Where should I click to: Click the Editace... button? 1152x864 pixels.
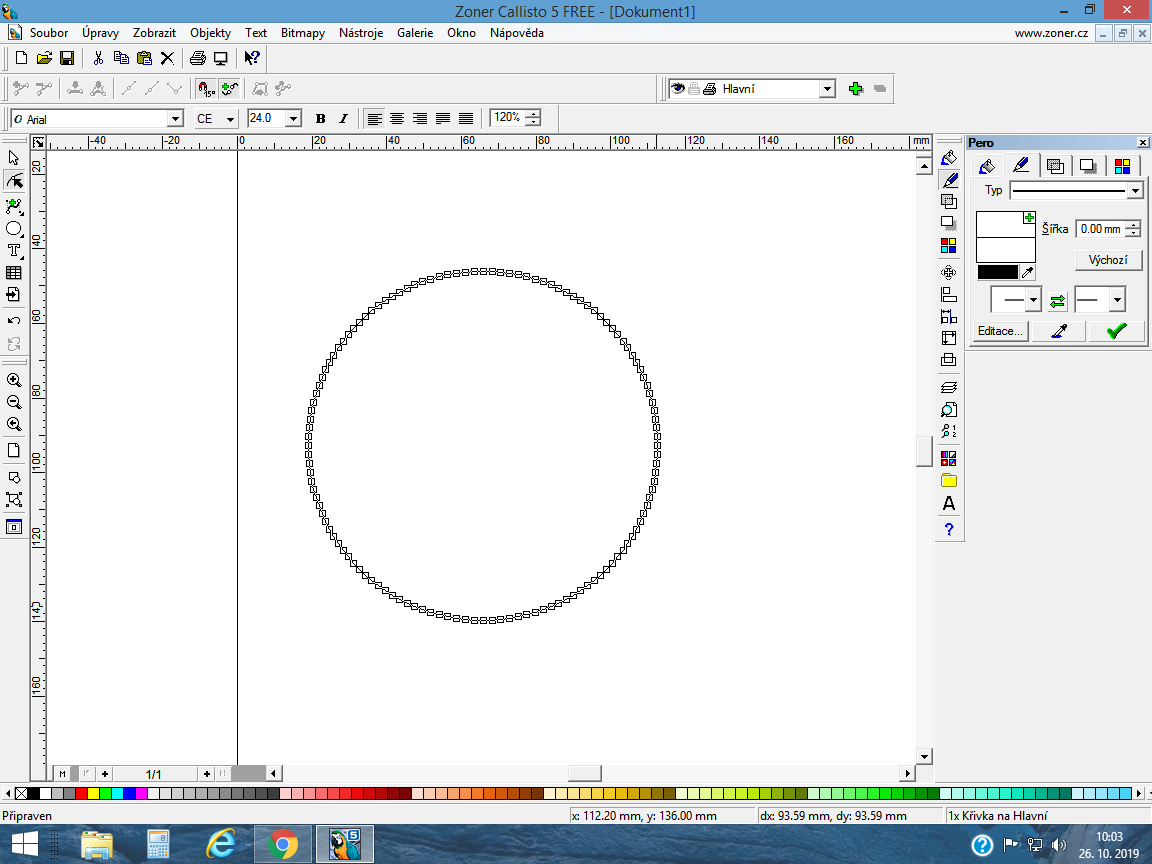point(1001,331)
